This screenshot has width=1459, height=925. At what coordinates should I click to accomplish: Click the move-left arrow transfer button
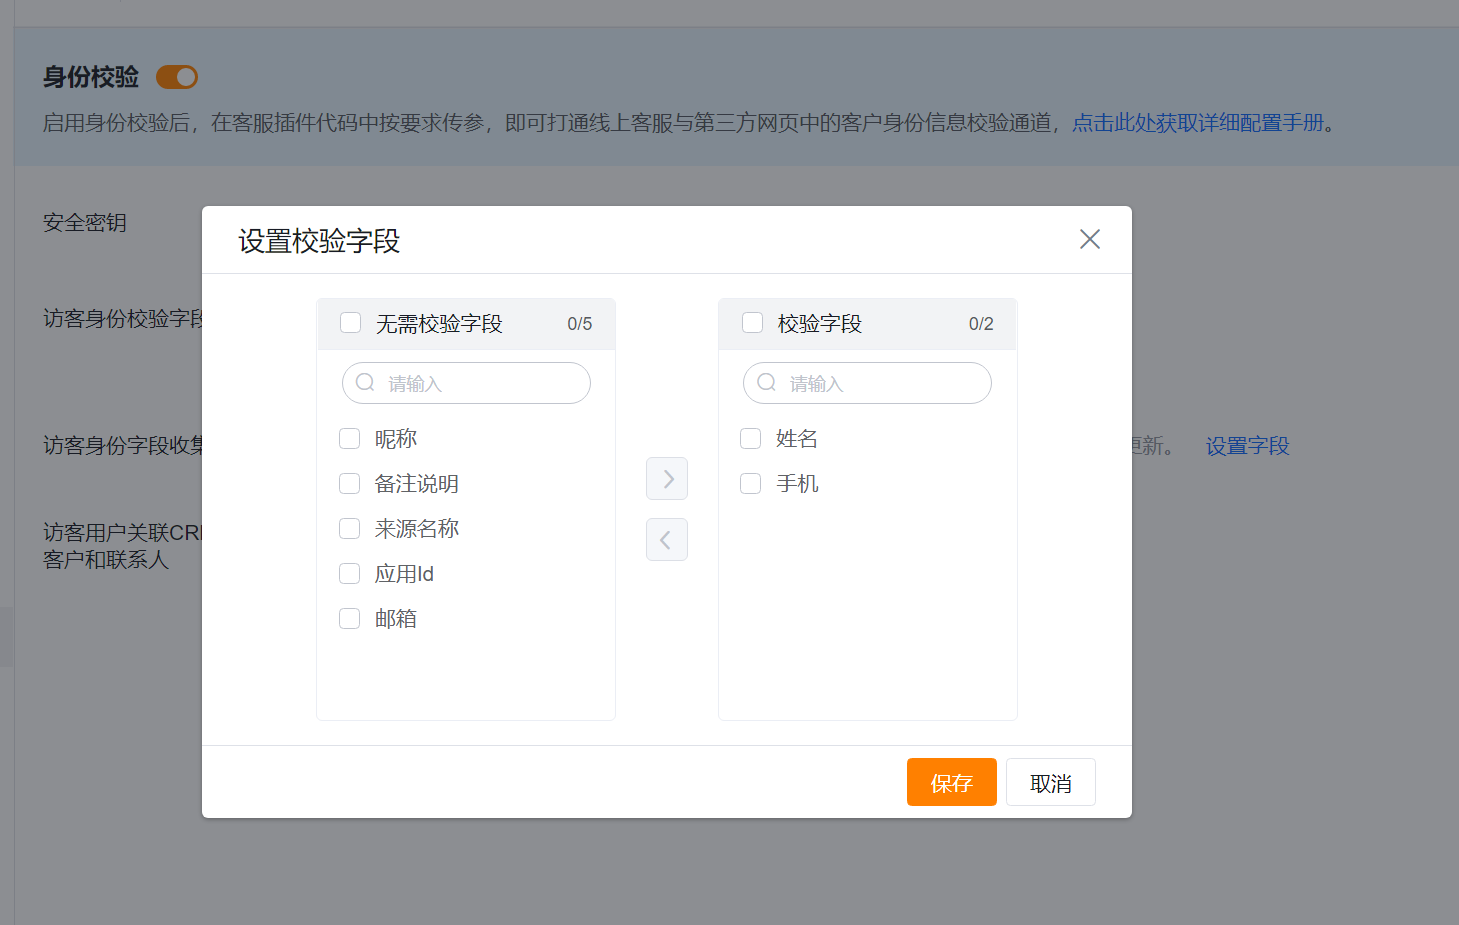click(667, 540)
